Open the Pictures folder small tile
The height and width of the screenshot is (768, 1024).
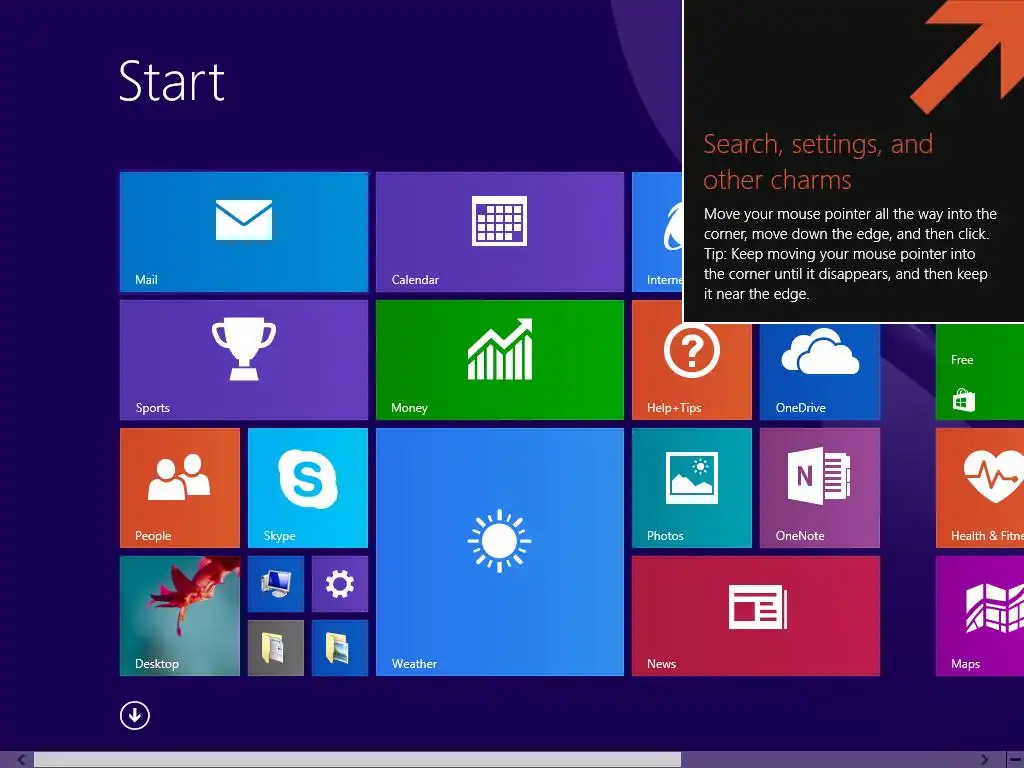(340, 648)
